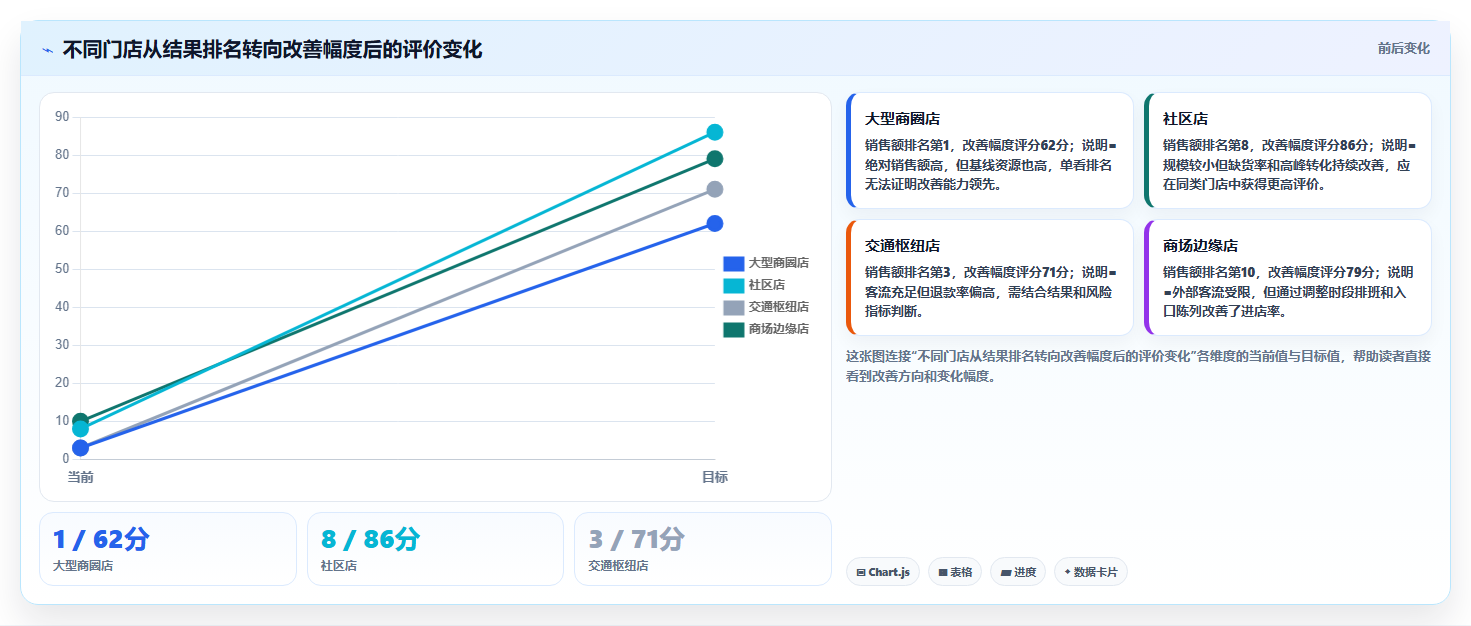This screenshot has height=626, width=1471.
Task: Toggle 社区店 legend color box
Action: pos(733,285)
